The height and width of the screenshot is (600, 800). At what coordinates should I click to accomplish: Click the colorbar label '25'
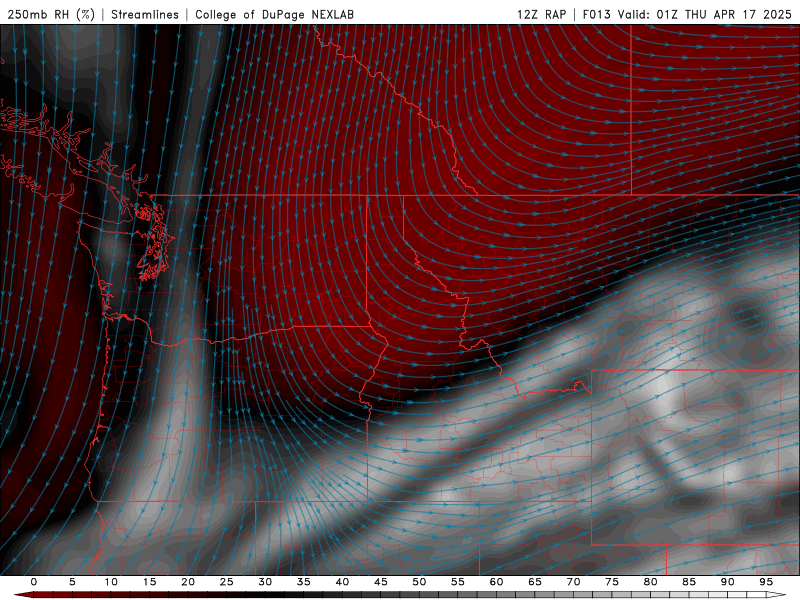click(x=227, y=582)
